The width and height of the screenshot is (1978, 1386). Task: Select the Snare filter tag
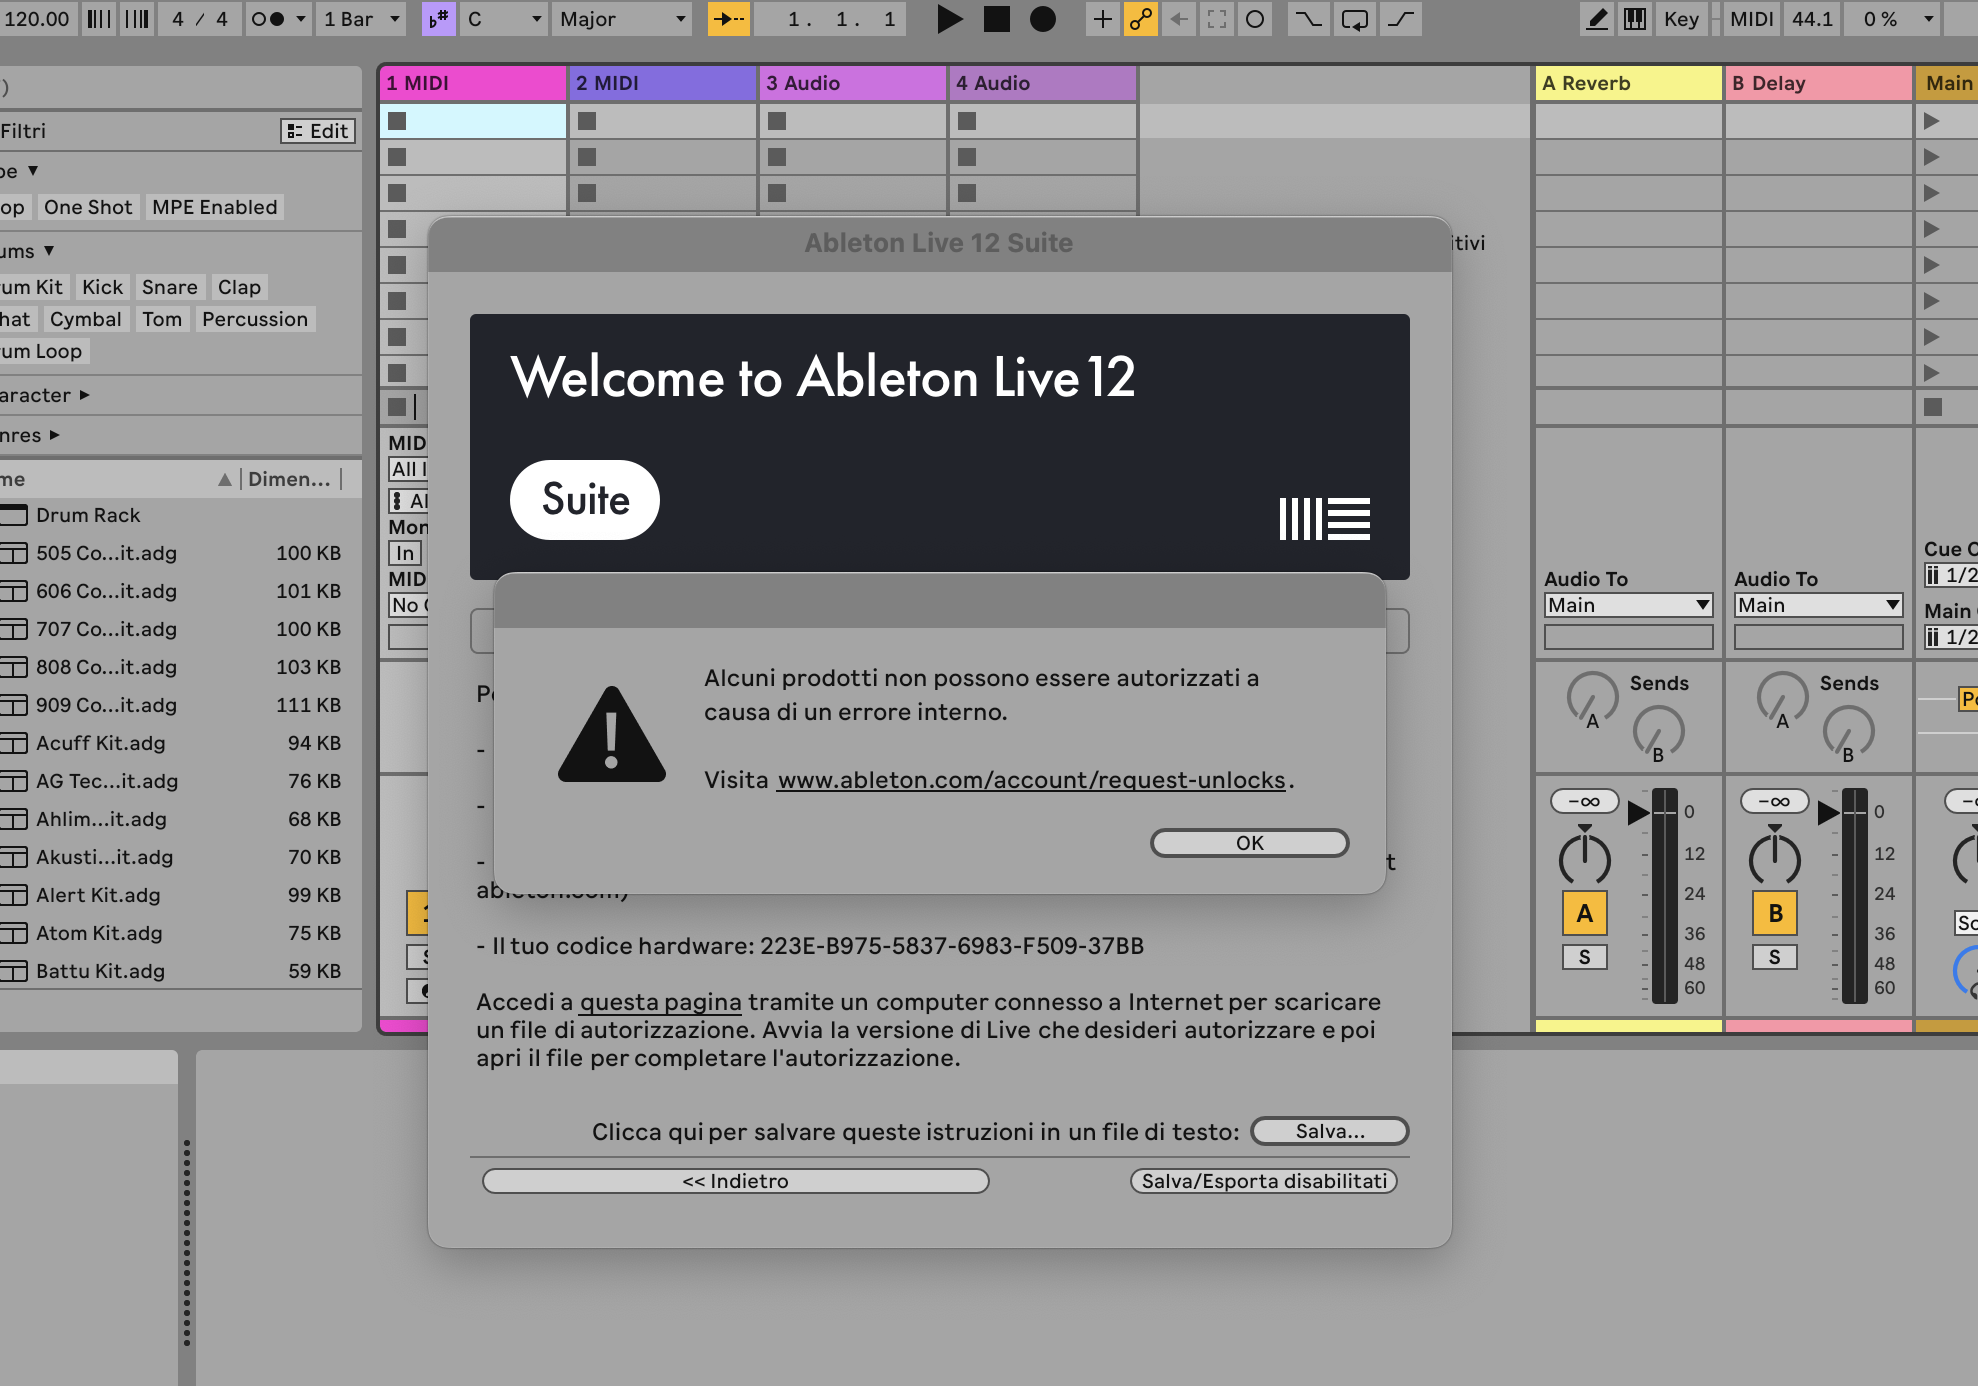[x=169, y=287]
